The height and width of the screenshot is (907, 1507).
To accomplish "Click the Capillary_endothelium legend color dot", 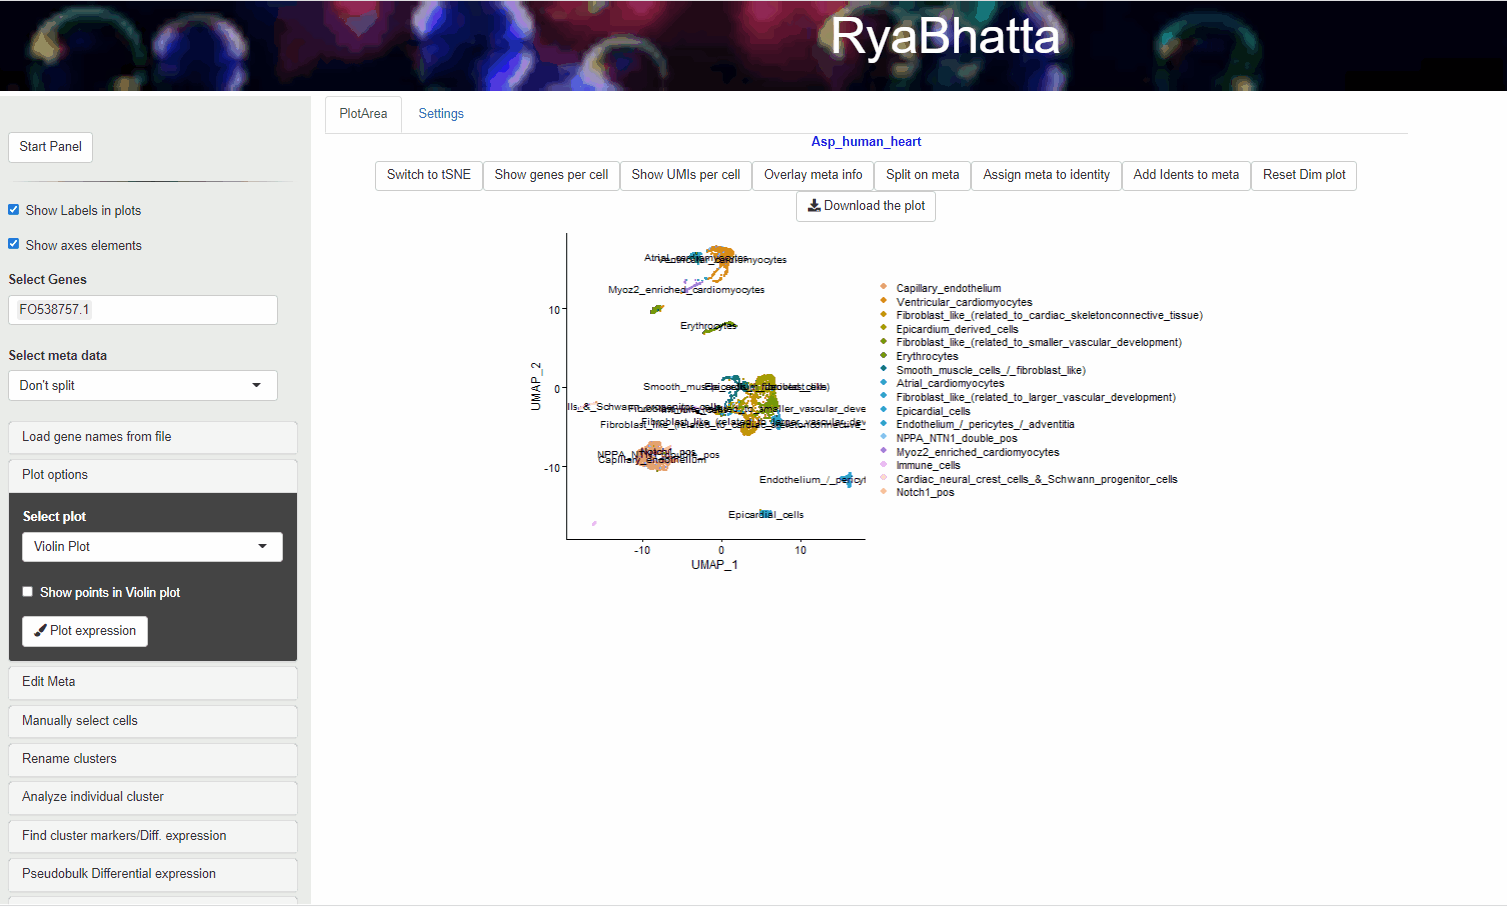I will 884,287.
